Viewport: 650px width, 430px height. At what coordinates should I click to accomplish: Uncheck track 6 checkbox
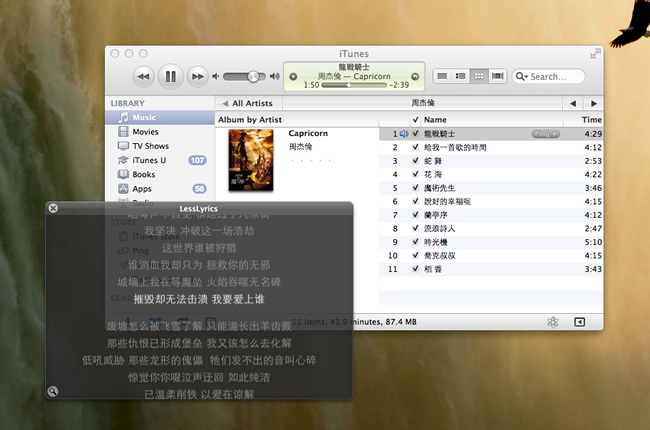[415, 202]
